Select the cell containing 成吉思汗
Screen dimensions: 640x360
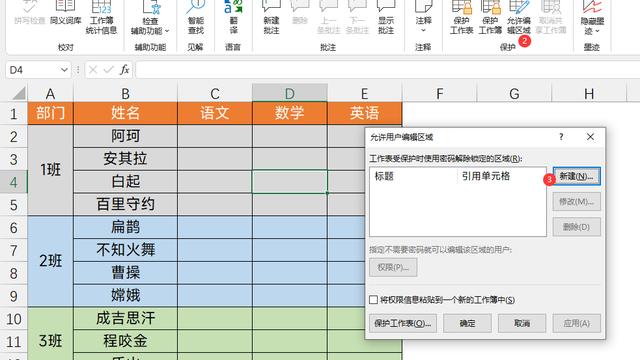click(x=125, y=318)
